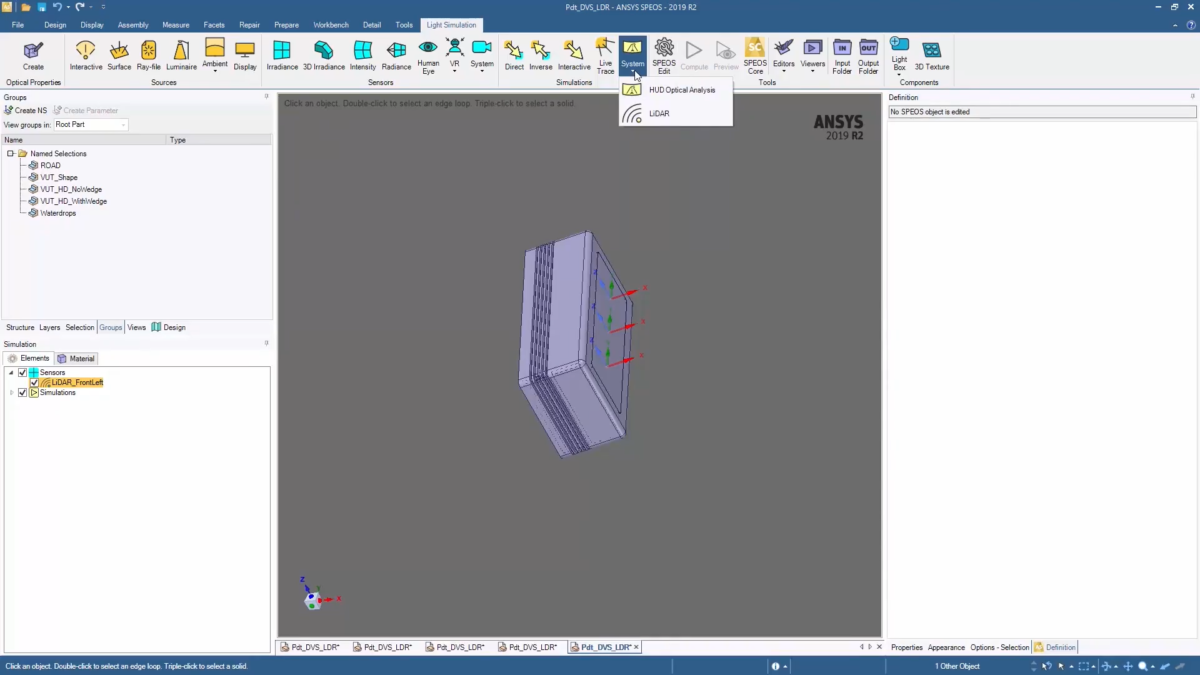1200x675 pixels.
Task: Click the pan arrows icon in status bar
Action: tap(1128, 666)
